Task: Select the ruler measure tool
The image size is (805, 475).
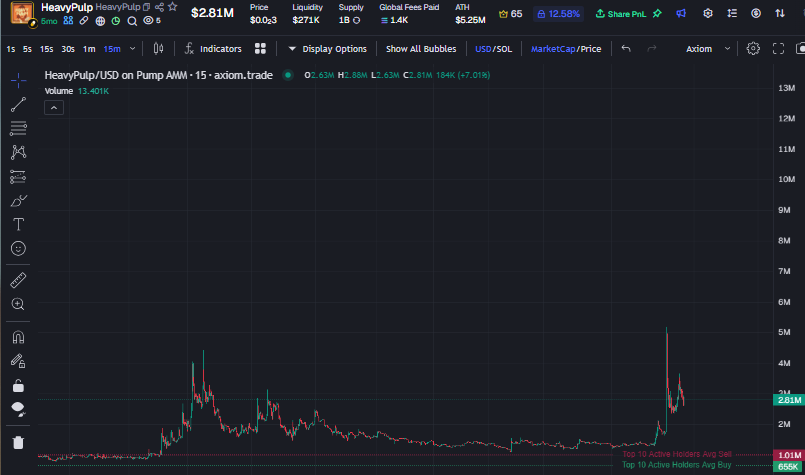Action: [x=18, y=280]
